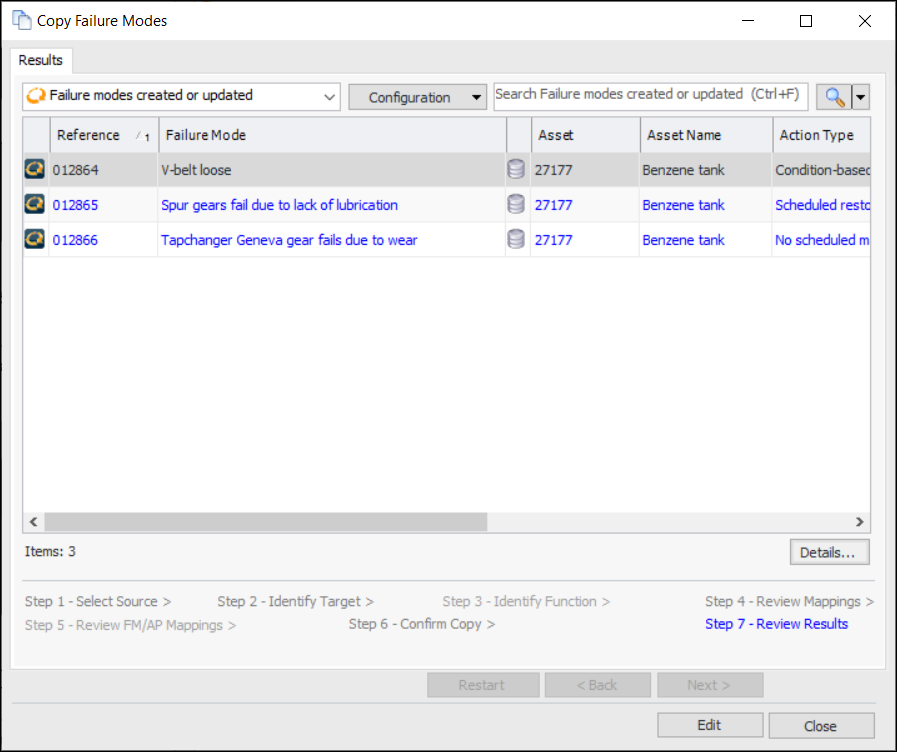
Task: Click asset cylinder icon in Spur gears row
Action: (x=516, y=205)
